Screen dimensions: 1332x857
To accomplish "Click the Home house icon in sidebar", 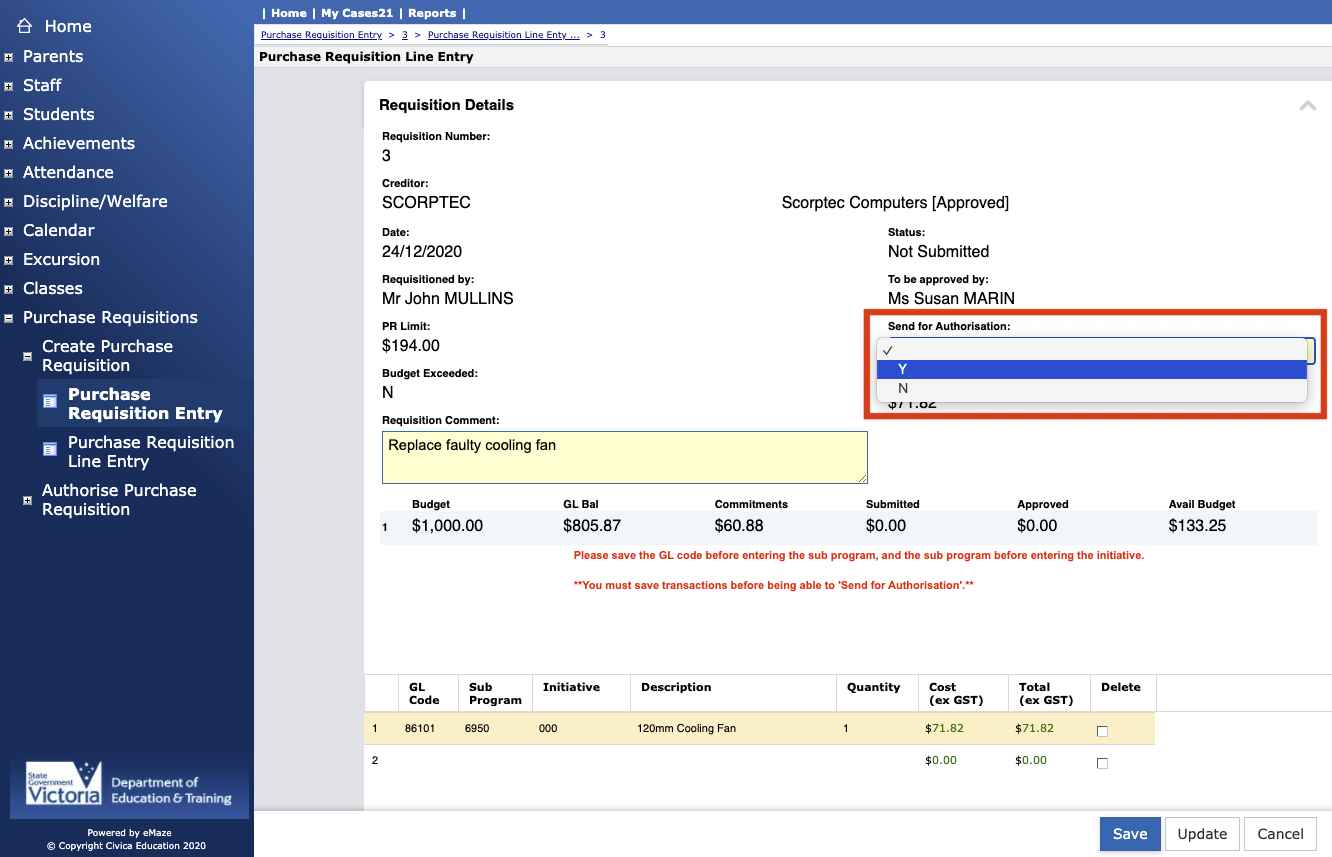I will pyautogui.click(x=25, y=26).
